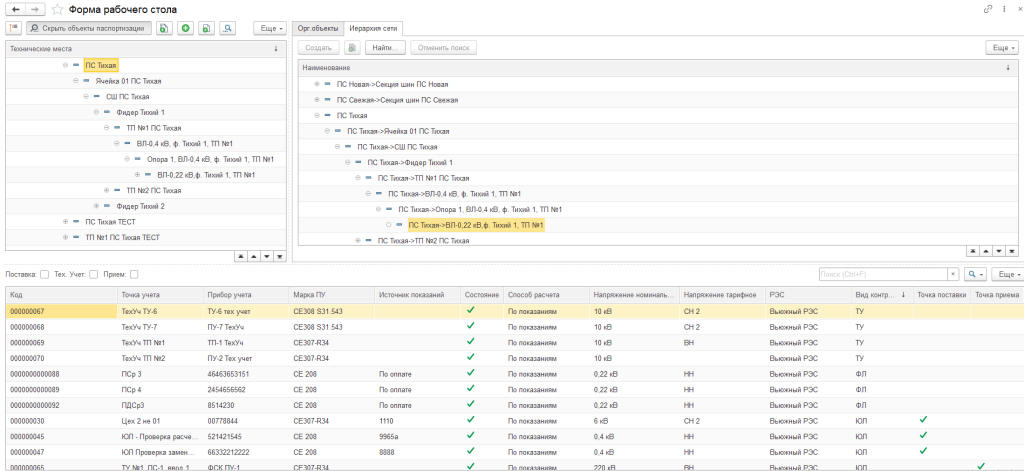Viewport: 1024px width, 471px height.
Task: Click the first icon in the left panel toolbar
Action: point(13,29)
